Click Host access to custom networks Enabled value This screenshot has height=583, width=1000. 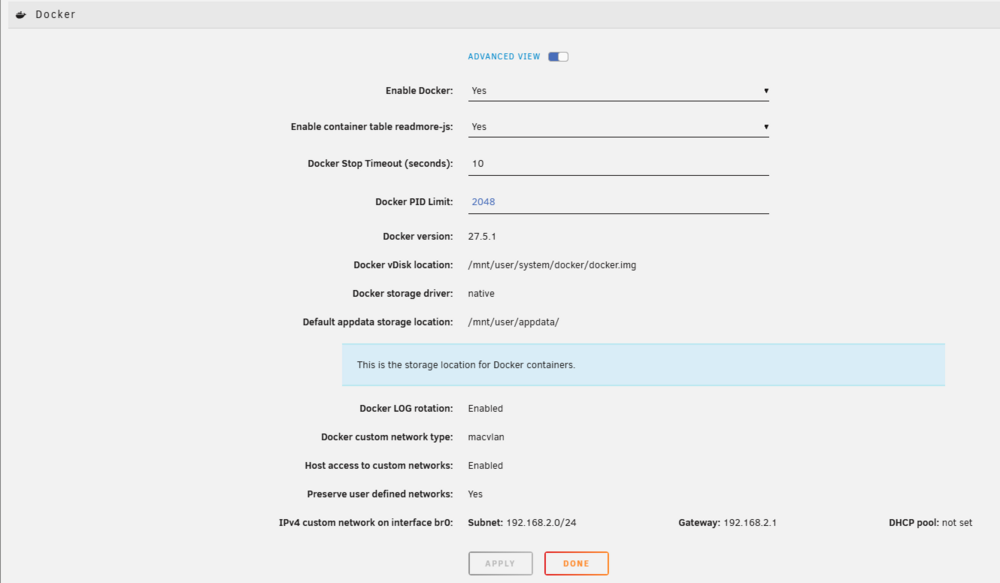pyautogui.click(x=485, y=466)
